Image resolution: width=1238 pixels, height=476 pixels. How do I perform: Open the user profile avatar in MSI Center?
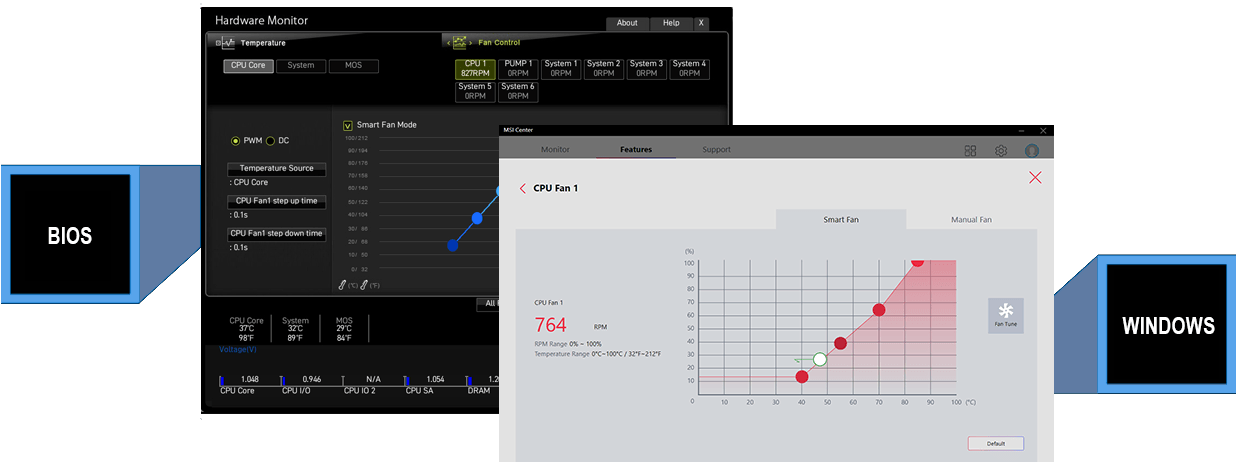pos(1032,150)
